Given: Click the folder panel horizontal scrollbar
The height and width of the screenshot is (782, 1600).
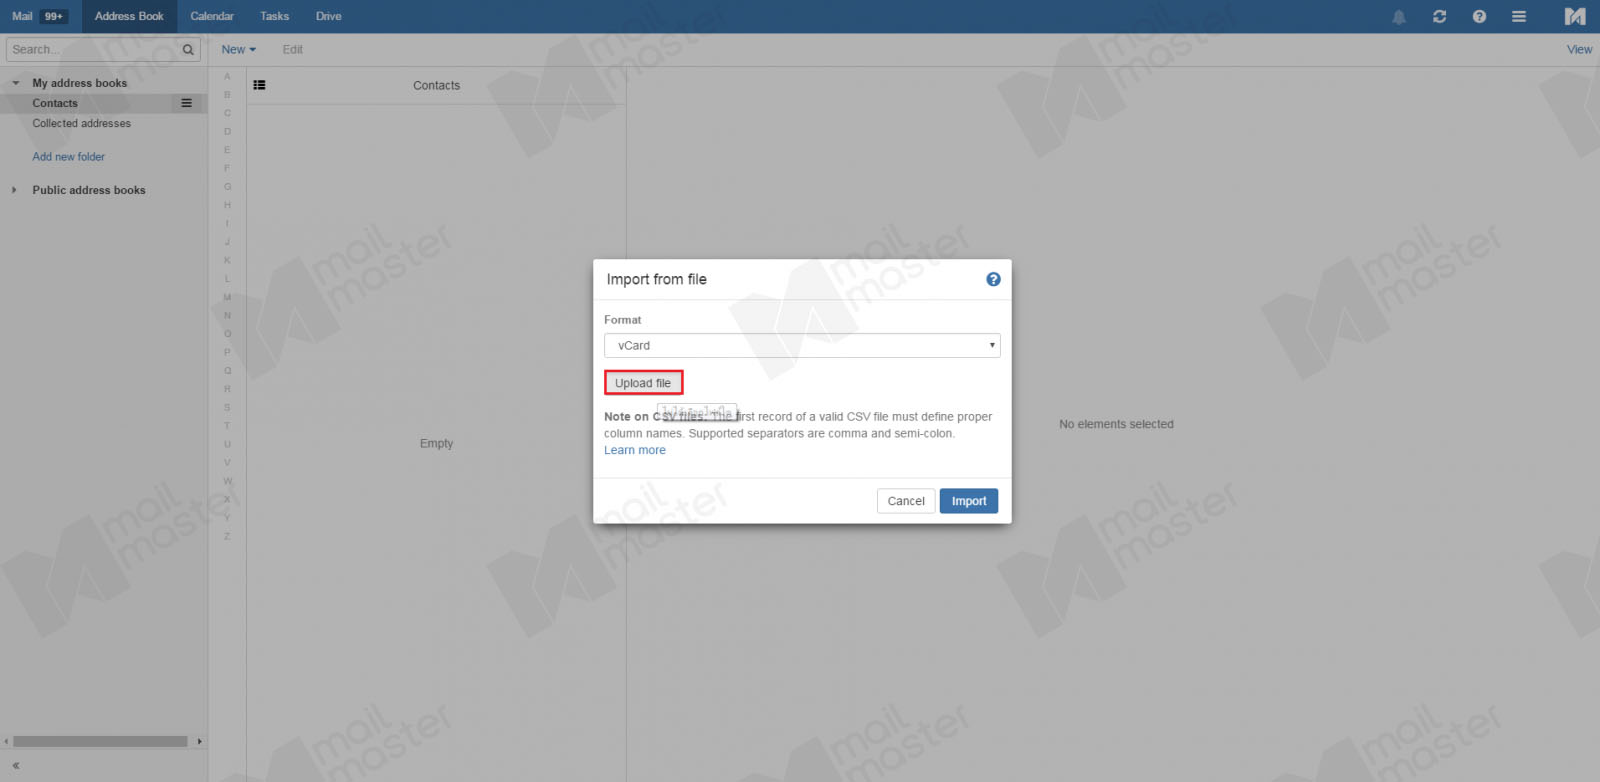Looking at the screenshot, I should pos(100,741).
